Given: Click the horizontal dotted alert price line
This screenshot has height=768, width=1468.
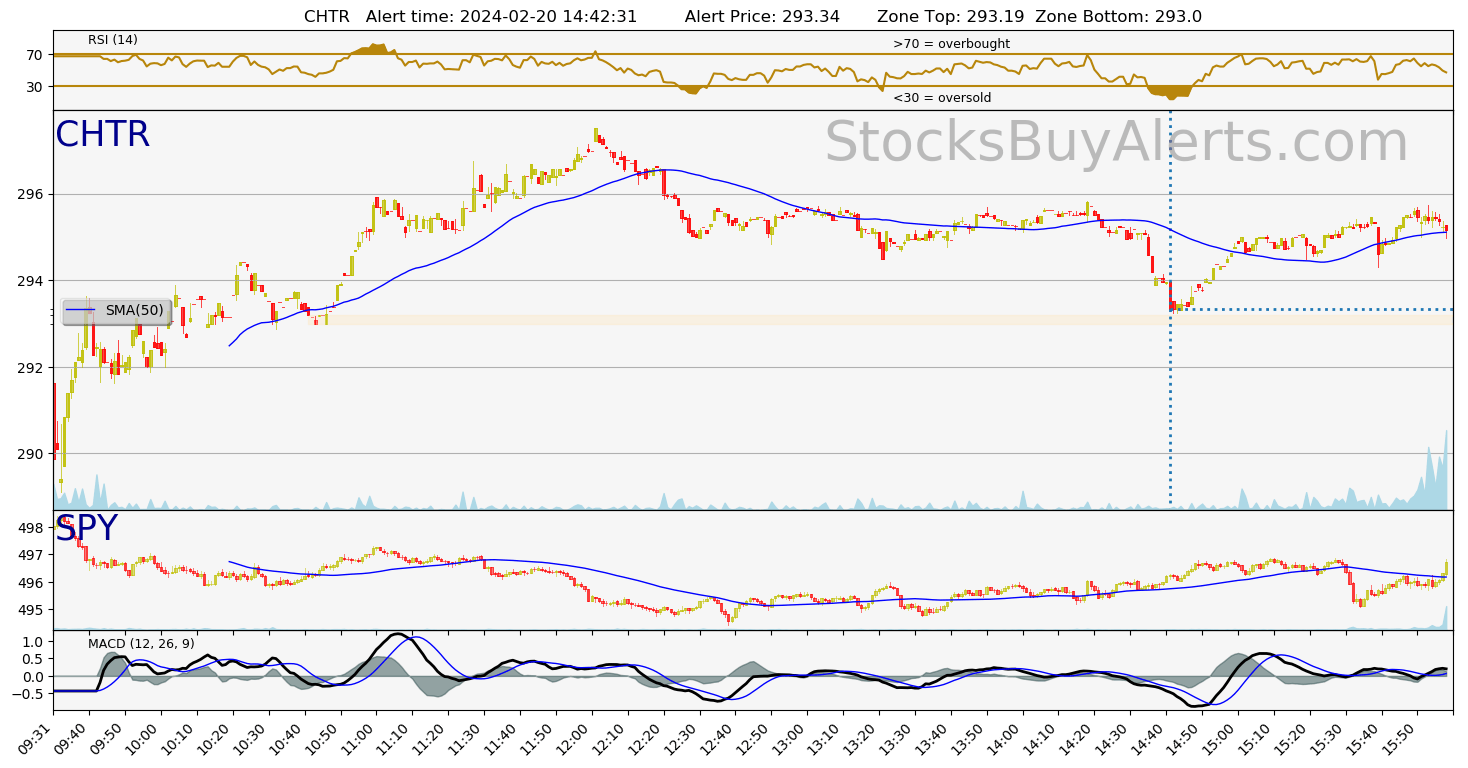Looking at the screenshot, I should (x=1312, y=309).
